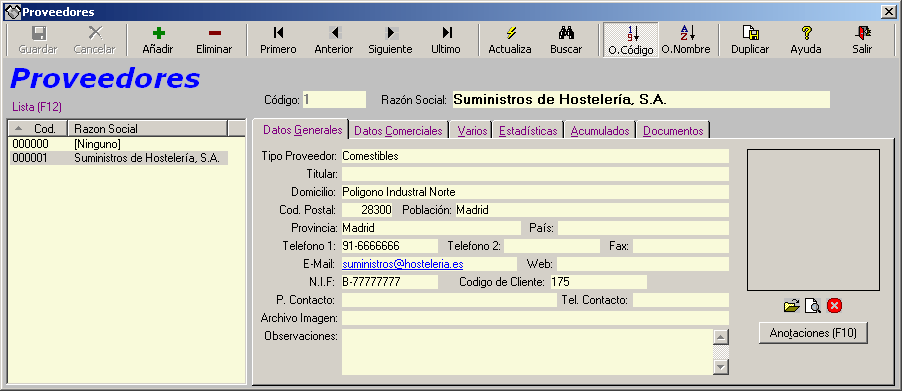
Task: Click the Telefono 1 field
Action: (x=389, y=246)
